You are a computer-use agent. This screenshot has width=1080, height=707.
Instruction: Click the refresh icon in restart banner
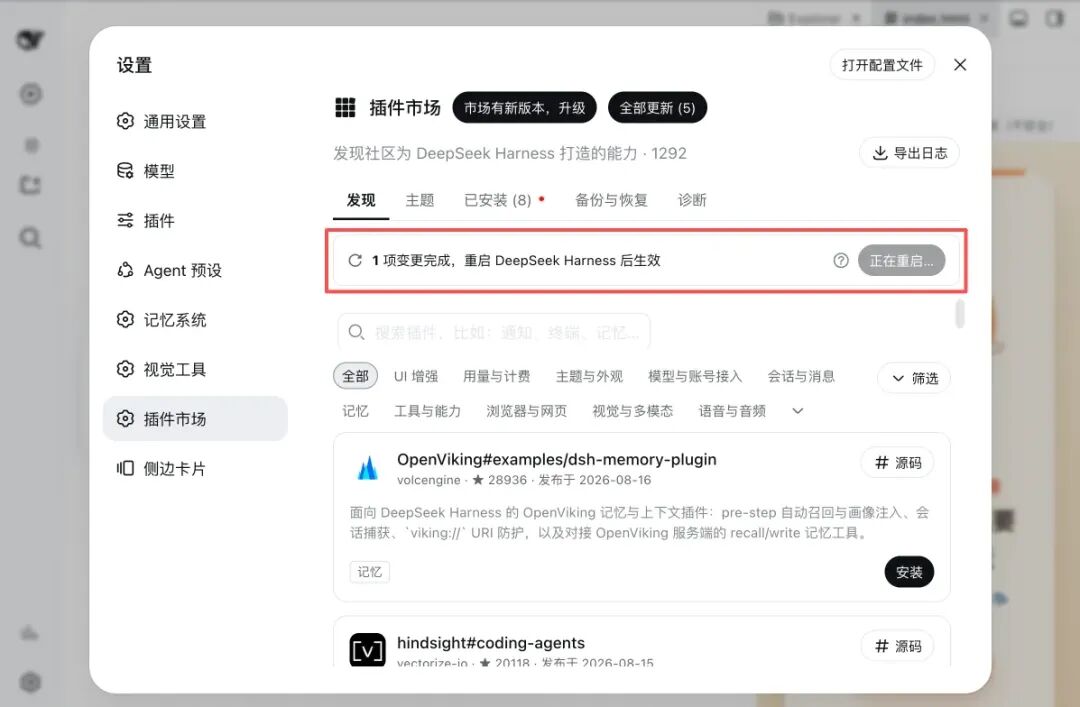355,260
